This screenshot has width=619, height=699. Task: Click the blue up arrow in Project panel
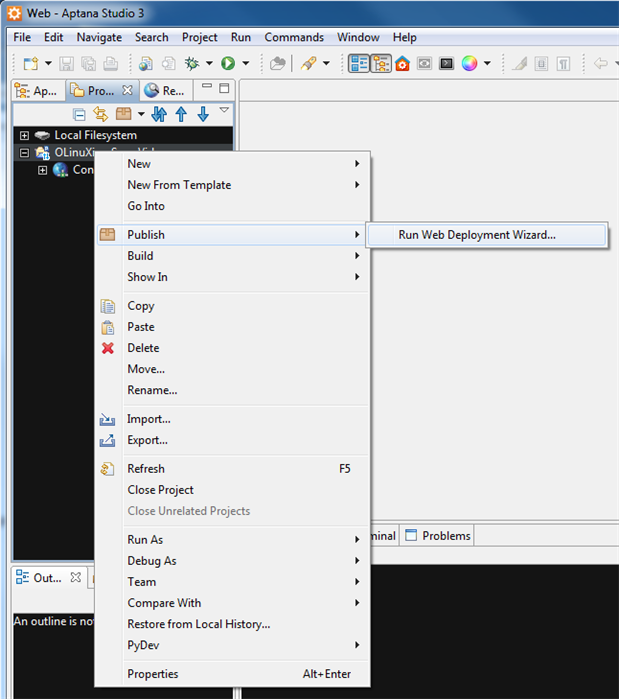[x=181, y=114]
